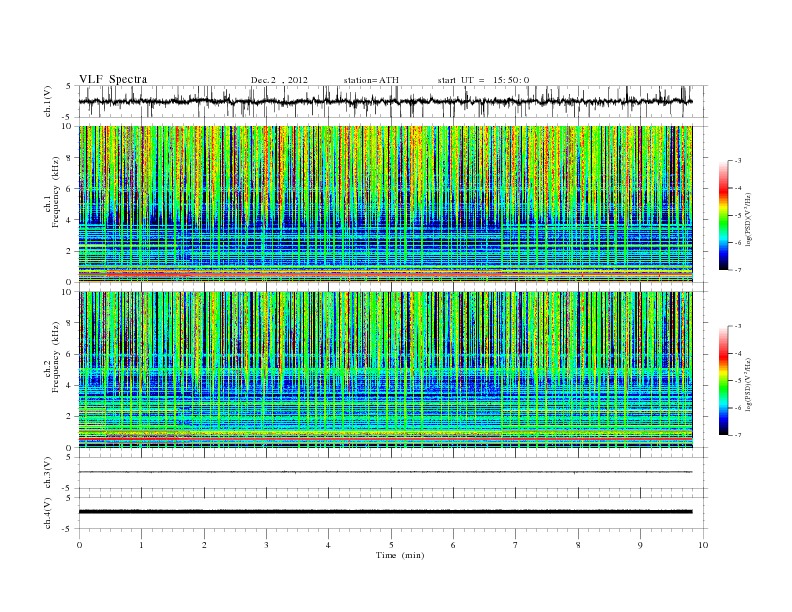Click time axis tick label "4" at bottom
This screenshot has height=612, width=792.
click(328, 545)
